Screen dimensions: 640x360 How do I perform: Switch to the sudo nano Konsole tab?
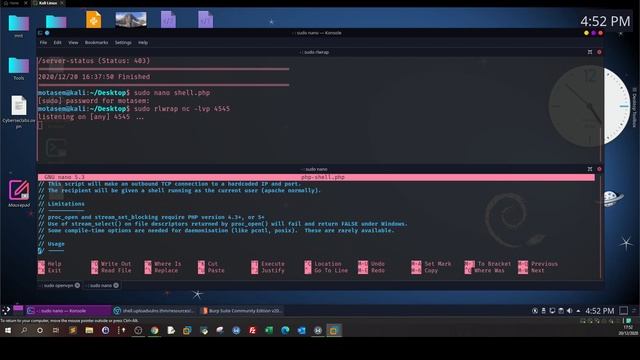[x=102, y=285]
